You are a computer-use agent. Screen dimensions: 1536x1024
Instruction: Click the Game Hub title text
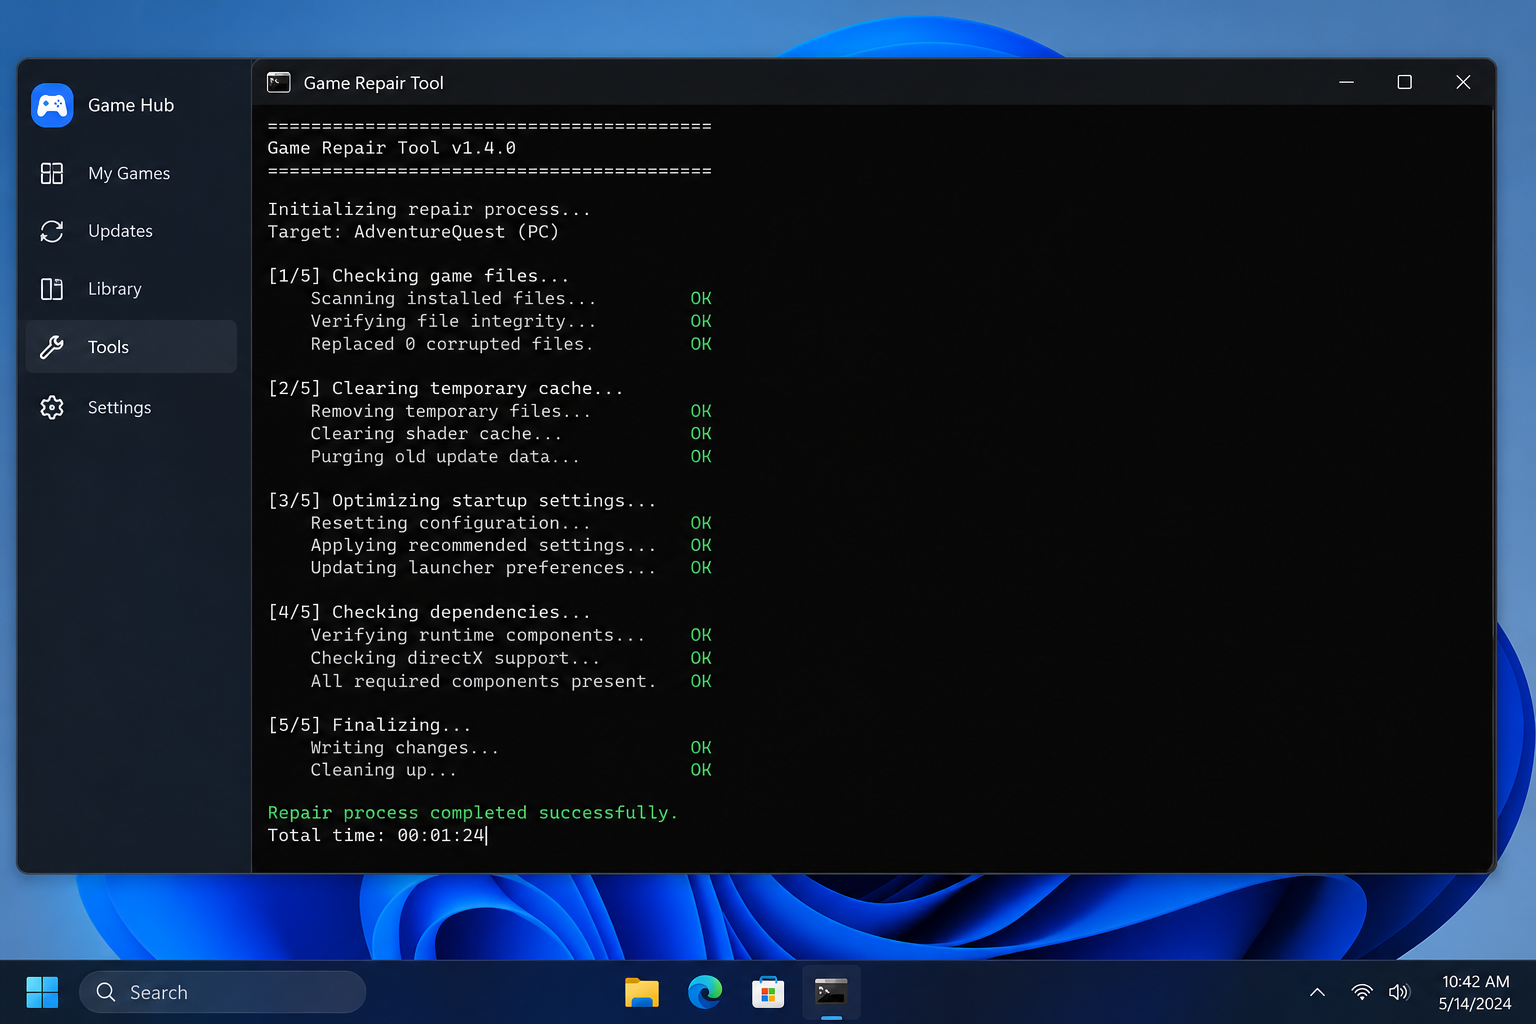[x=131, y=105]
